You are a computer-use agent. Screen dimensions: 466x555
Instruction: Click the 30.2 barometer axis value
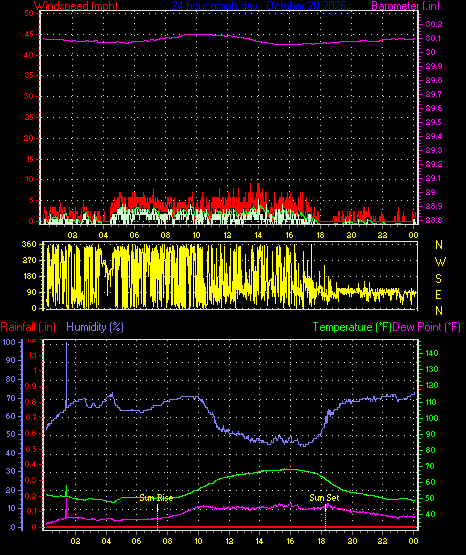[434, 24]
